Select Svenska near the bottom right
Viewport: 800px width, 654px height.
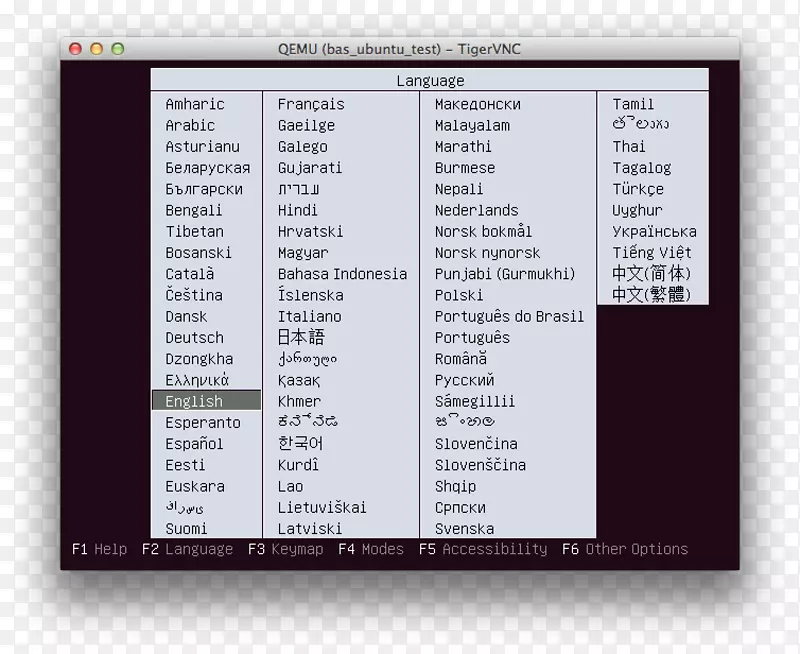point(463,528)
